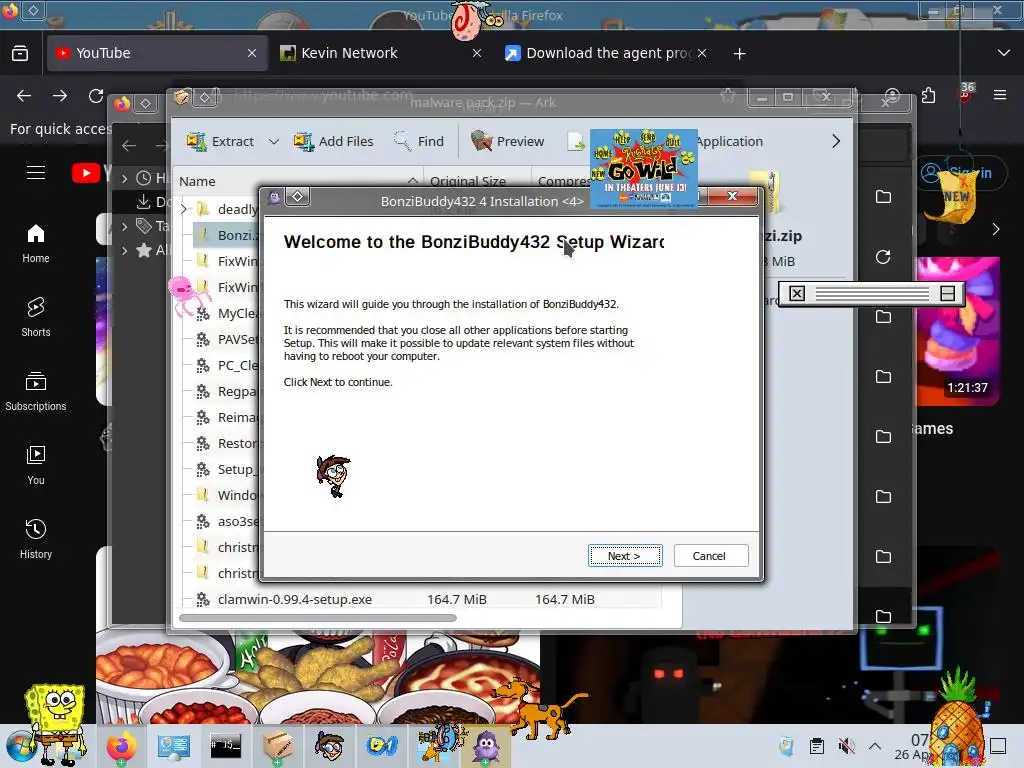Click the Extract button in Ark toolbar
The width and height of the screenshot is (1024, 768).
[x=219, y=141]
